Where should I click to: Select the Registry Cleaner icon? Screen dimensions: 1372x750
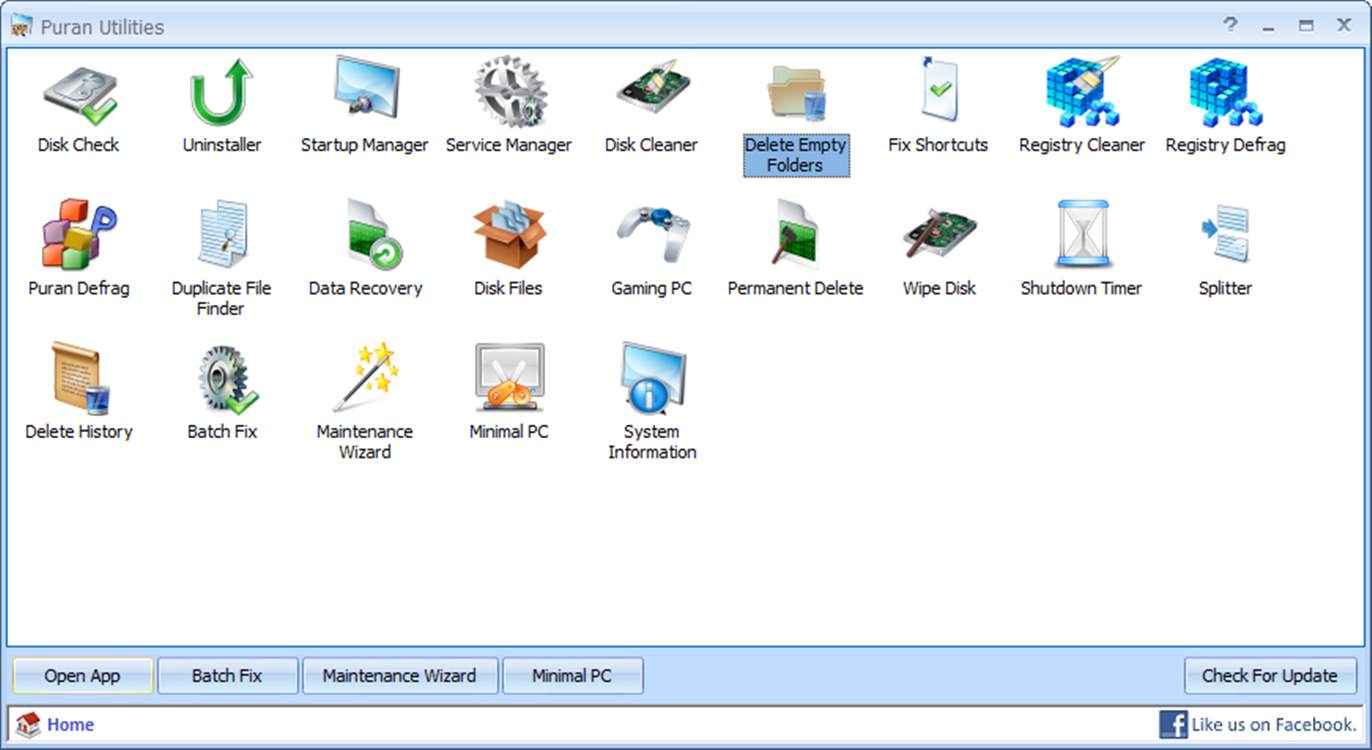[1082, 91]
